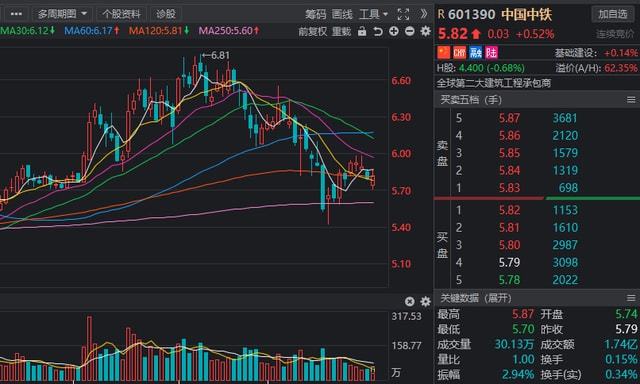Click 成交额 1.74亿 value
Screen dimensions: 640x384
pyautogui.click(x=621, y=344)
